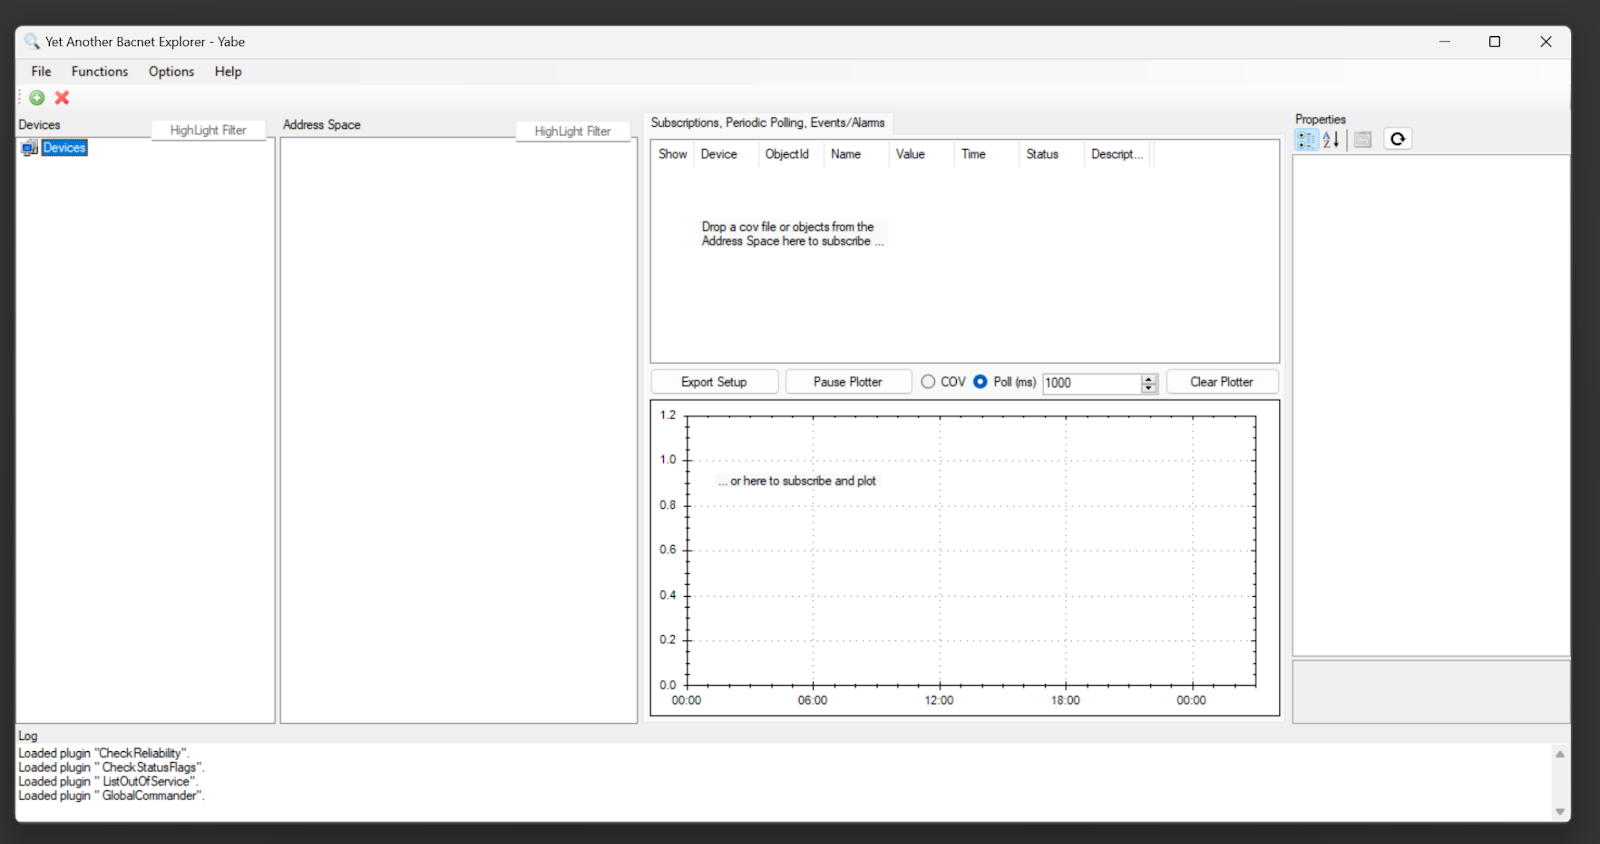Click the log line "CheckStatusFlags"

point(111,767)
